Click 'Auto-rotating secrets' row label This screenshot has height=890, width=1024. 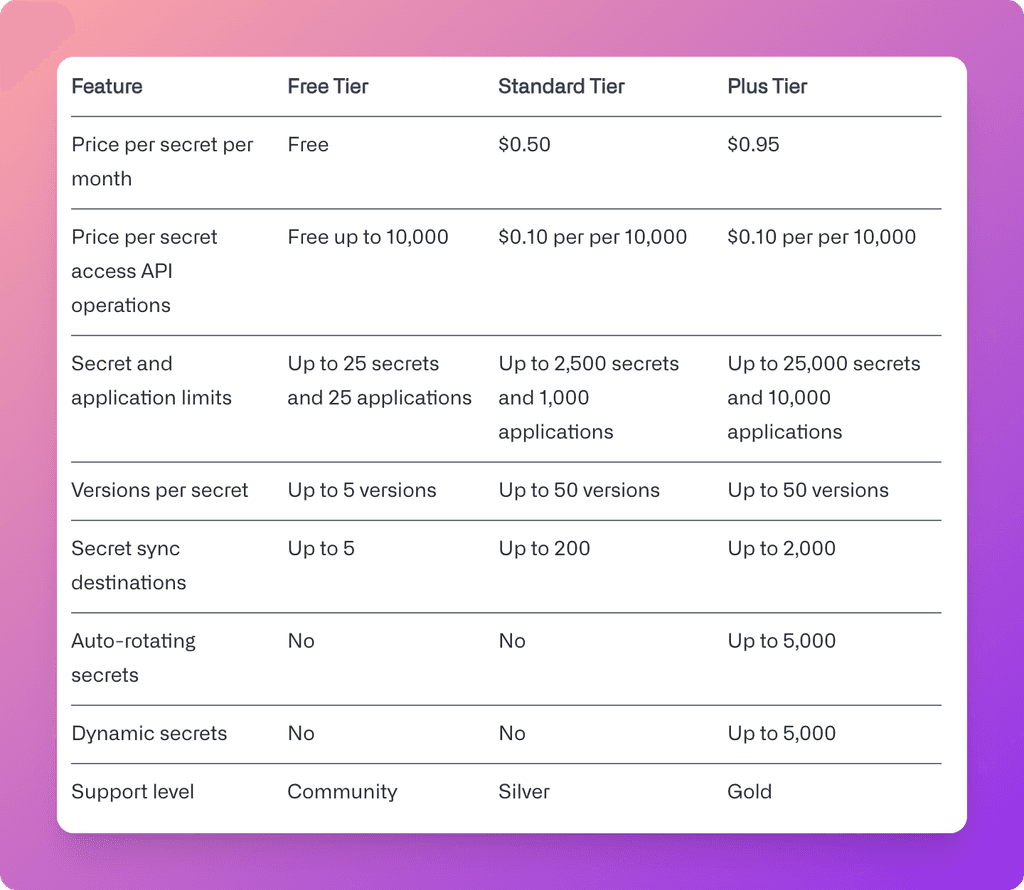coord(133,658)
